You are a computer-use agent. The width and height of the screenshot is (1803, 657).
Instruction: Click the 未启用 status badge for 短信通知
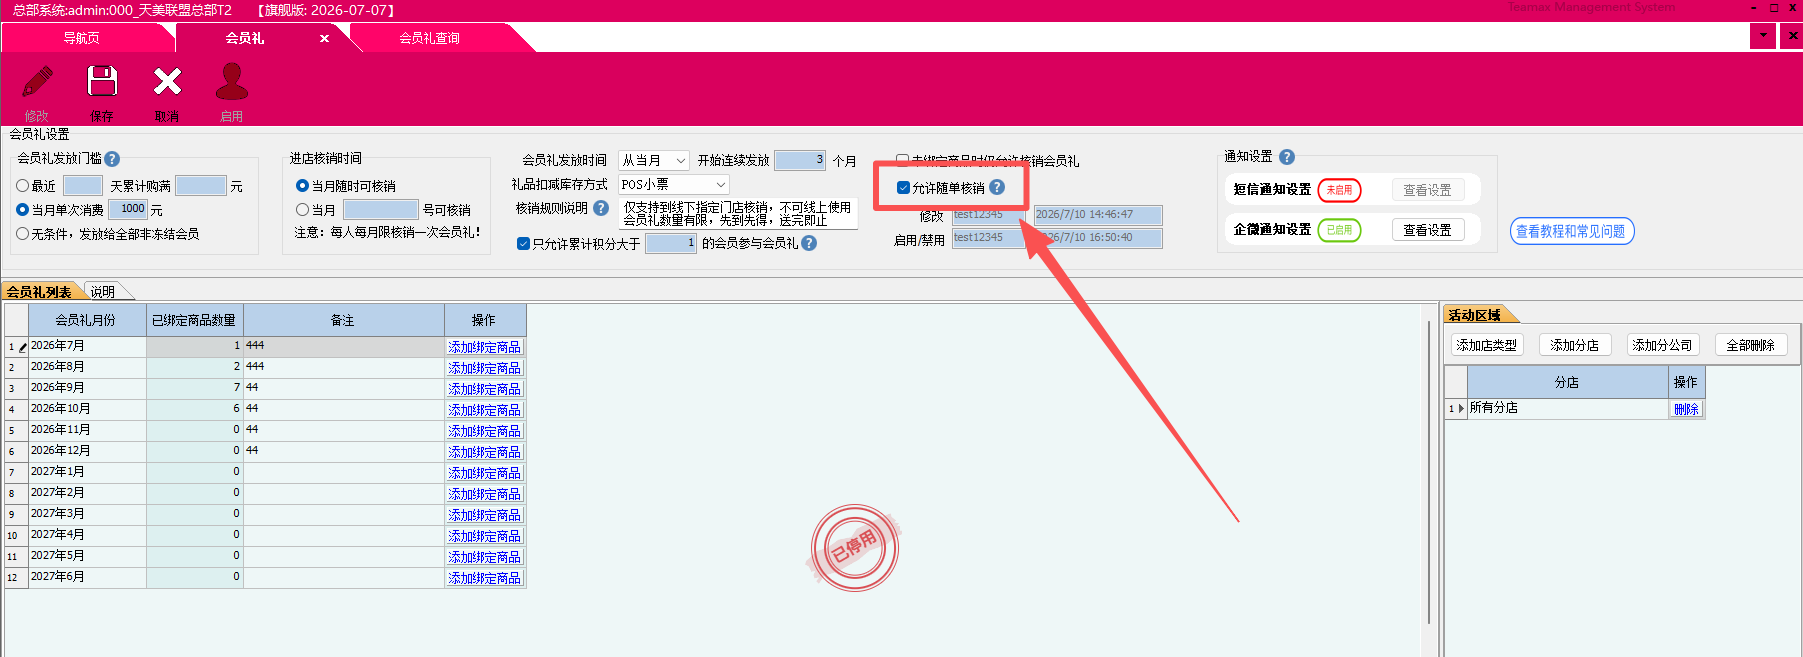(x=1339, y=190)
